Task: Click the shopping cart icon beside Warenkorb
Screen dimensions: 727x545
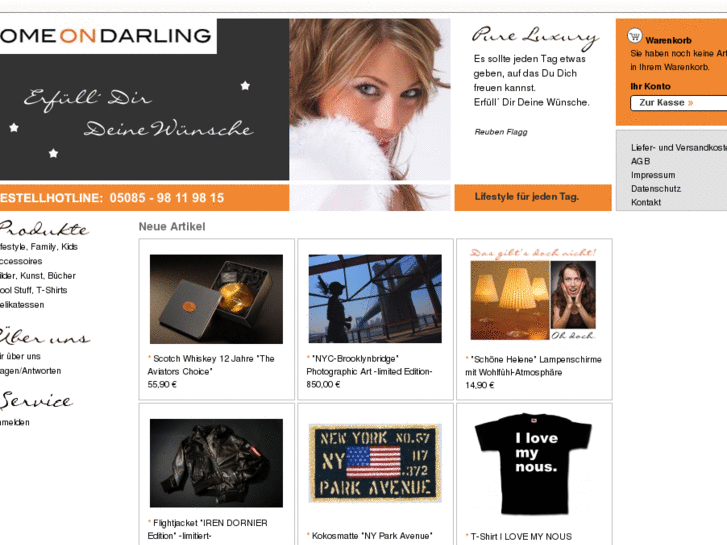Action: (634, 36)
